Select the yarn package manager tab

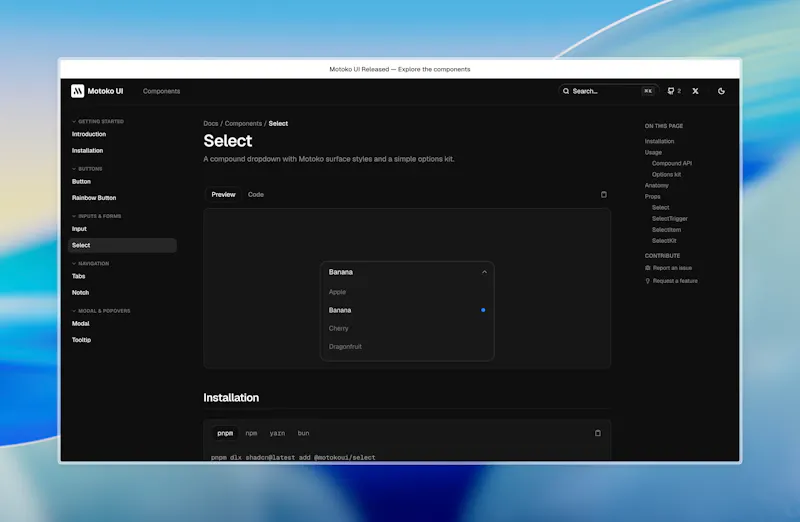tap(277, 433)
